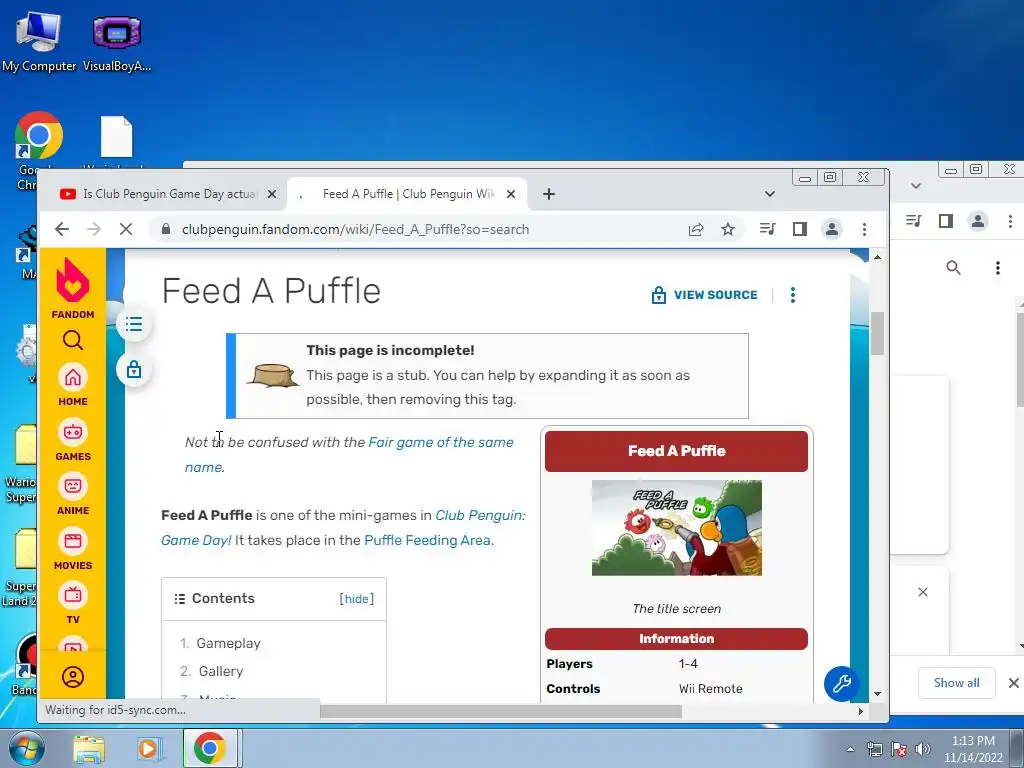Open Windows Media Player from taskbar

149,749
